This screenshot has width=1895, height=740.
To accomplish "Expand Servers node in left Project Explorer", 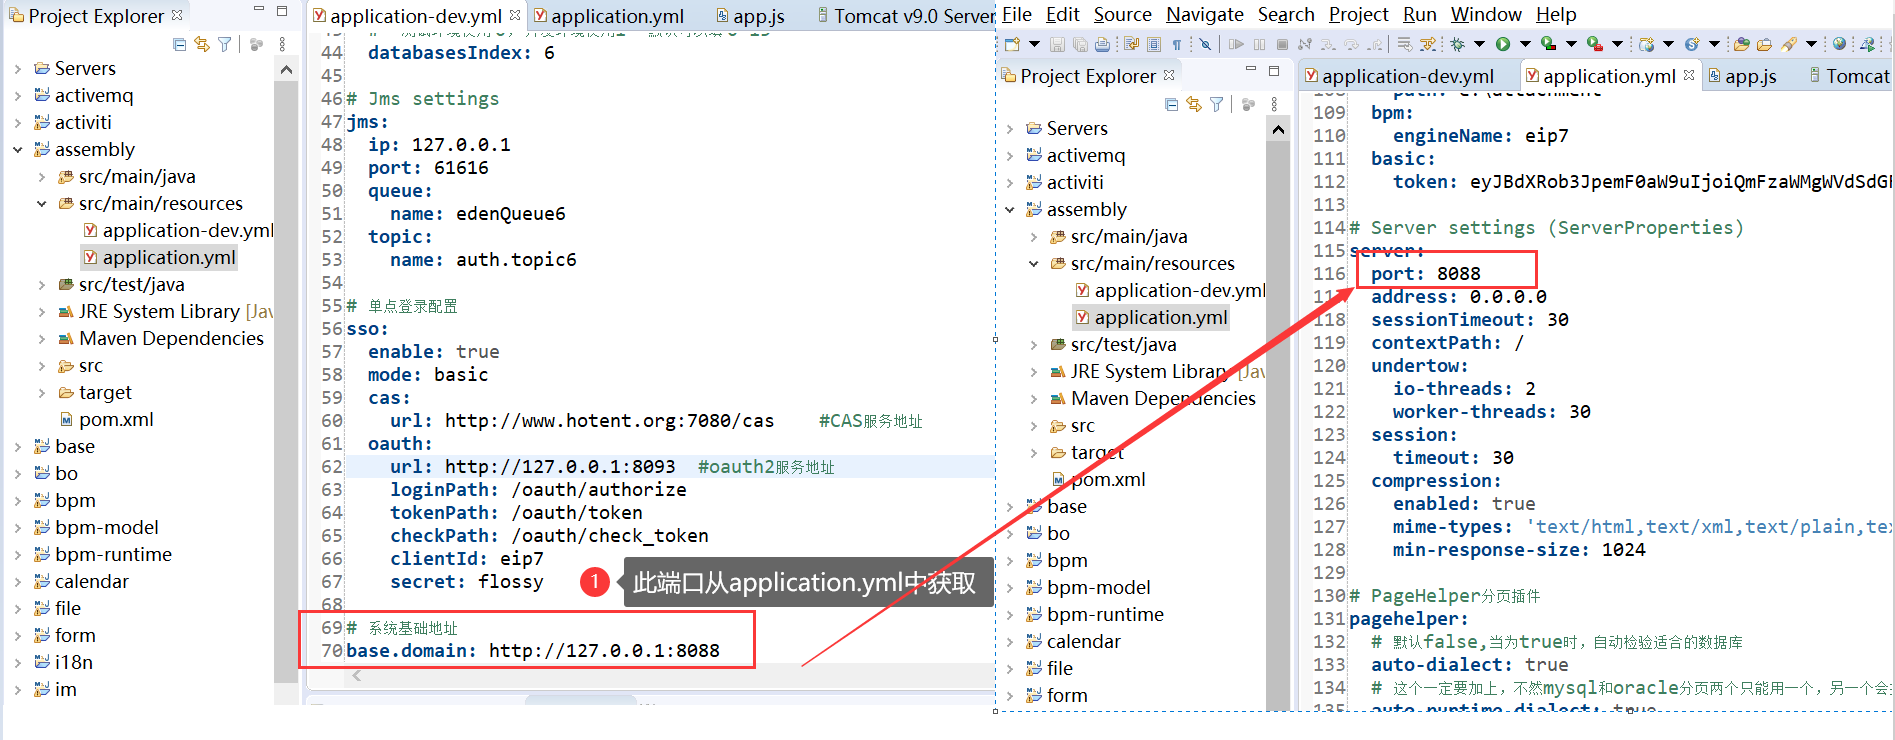I will 18,69.
